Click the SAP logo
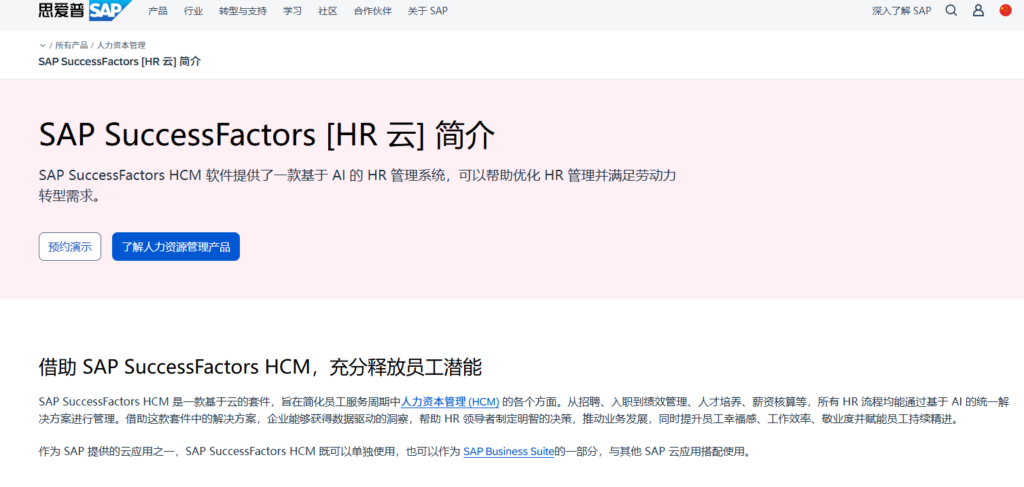The height and width of the screenshot is (487, 1024). coord(110,10)
